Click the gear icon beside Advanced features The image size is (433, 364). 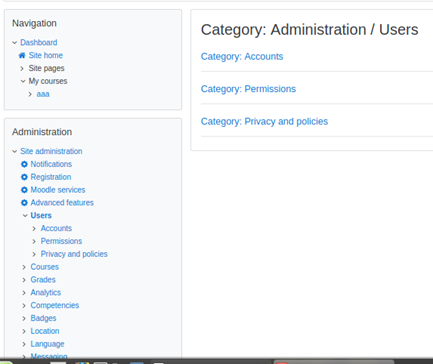(x=24, y=203)
